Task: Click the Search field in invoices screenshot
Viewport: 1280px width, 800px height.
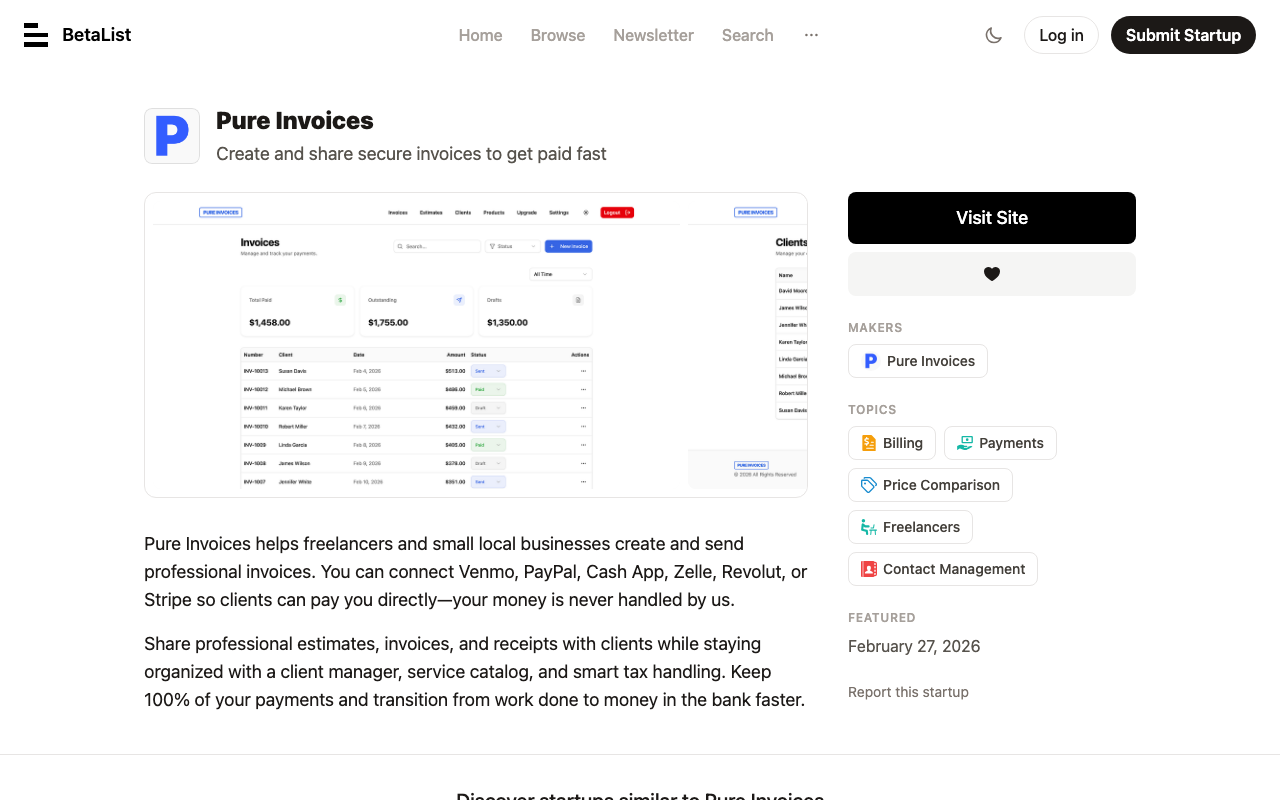Action: point(437,246)
